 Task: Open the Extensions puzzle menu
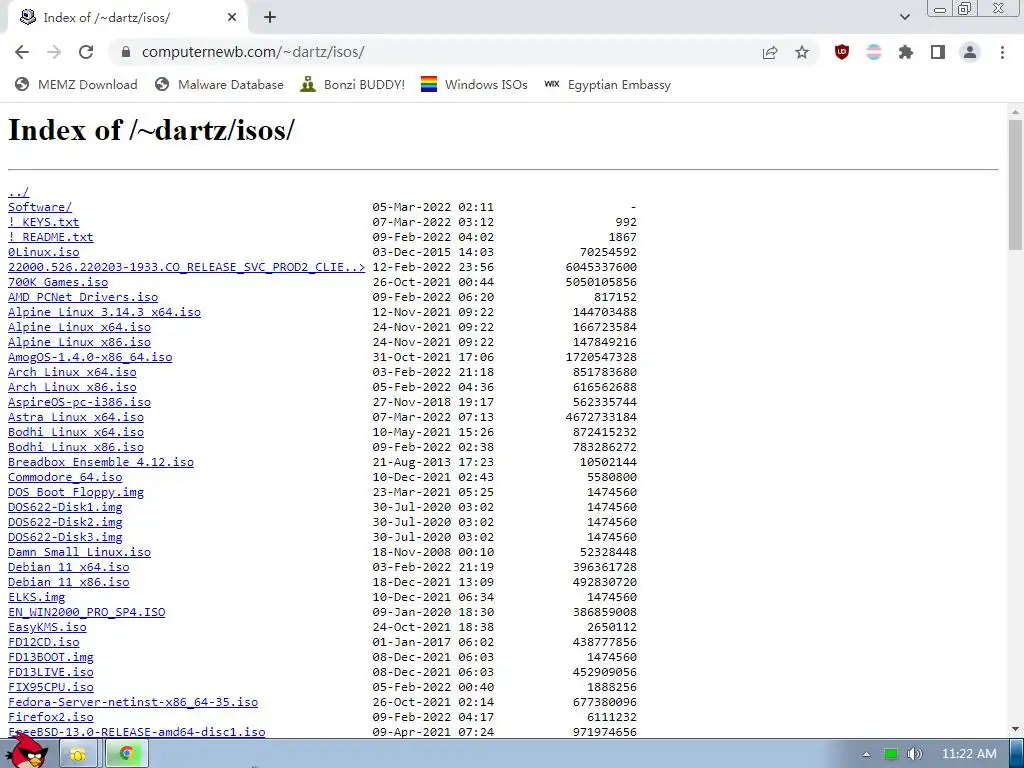pos(906,52)
